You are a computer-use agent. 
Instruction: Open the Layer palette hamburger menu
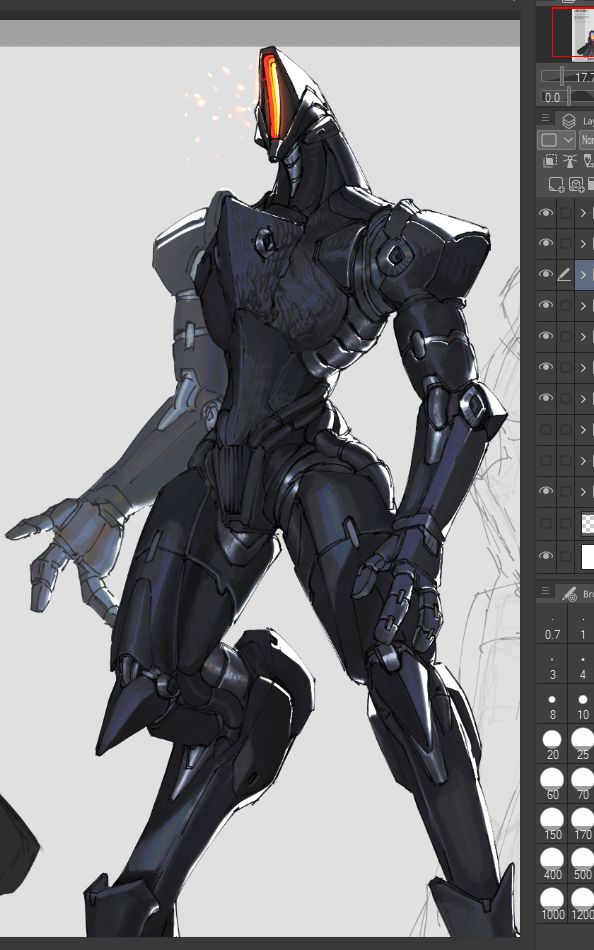(x=545, y=119)
